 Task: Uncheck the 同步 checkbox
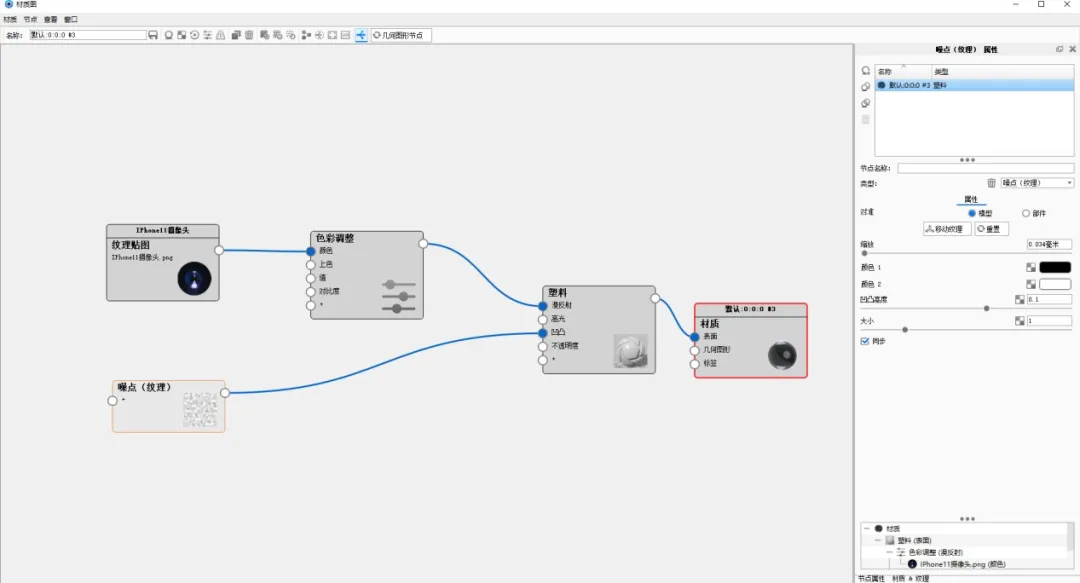(x=865, y=341)
